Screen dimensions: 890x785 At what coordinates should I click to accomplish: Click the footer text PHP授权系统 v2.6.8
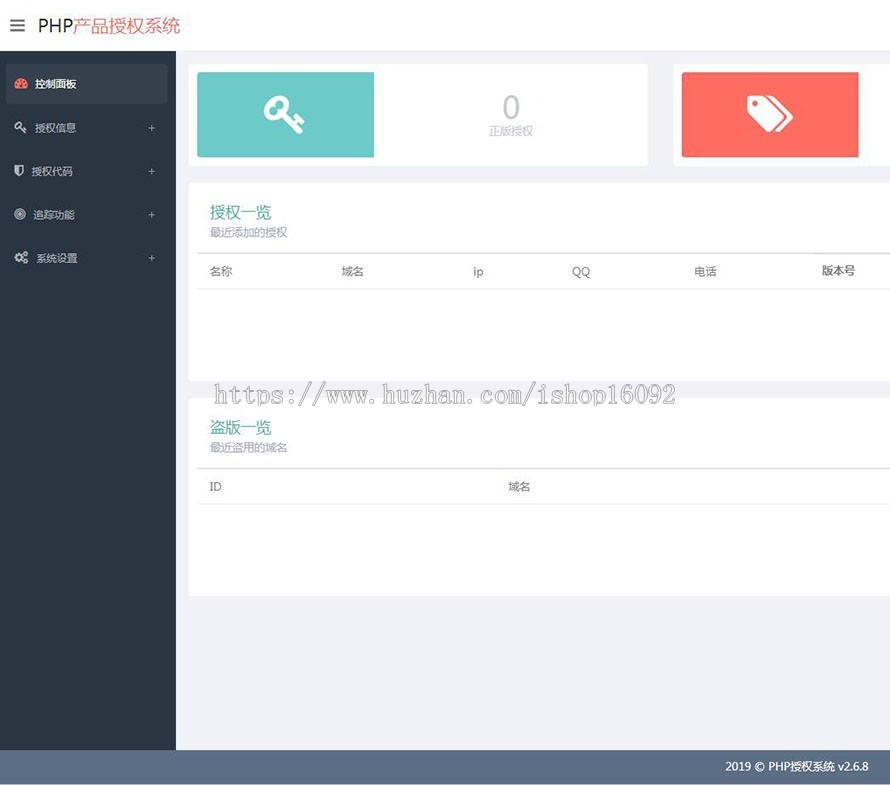coord(818,766)
